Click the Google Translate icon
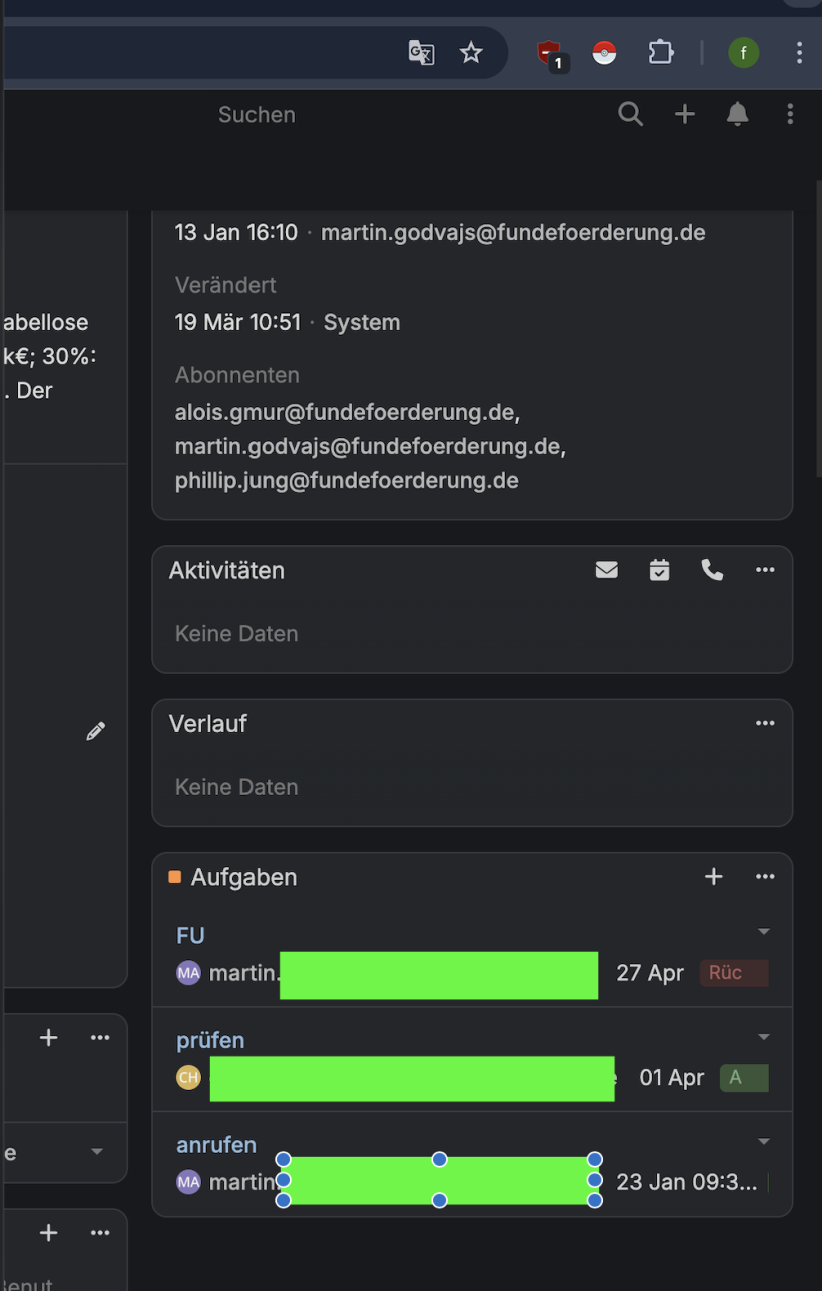Screen dimensions: 822x1291 421,53
